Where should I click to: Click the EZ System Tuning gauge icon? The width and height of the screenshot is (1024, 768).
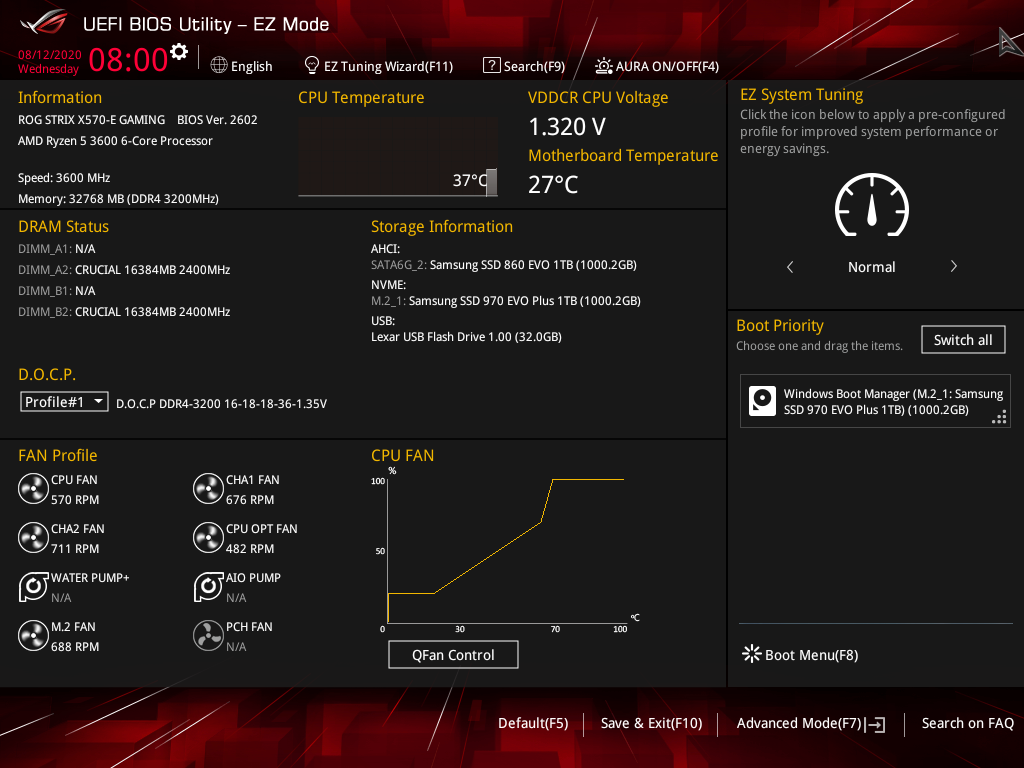[x=872, y=205]
